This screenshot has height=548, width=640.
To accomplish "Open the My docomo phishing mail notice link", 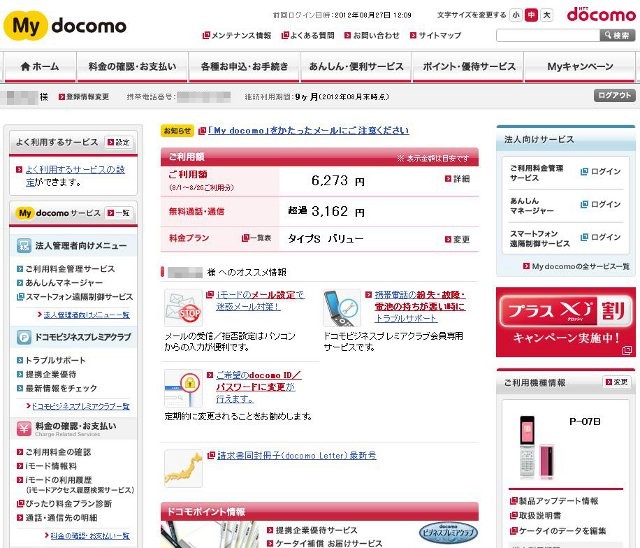I will pos(303,131).
